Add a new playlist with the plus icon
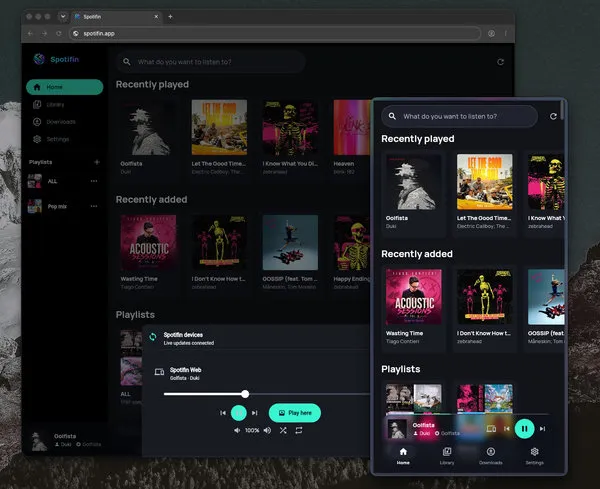The width and height of the screenshot is (600, 489). (97, 162)
